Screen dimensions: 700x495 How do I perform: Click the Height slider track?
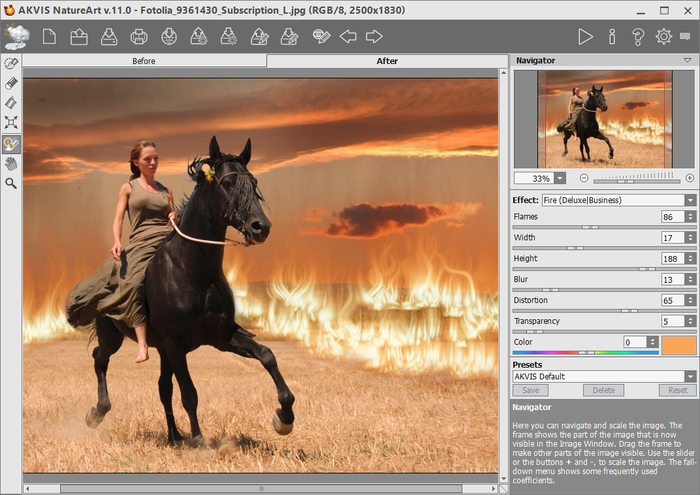[604, 269]
